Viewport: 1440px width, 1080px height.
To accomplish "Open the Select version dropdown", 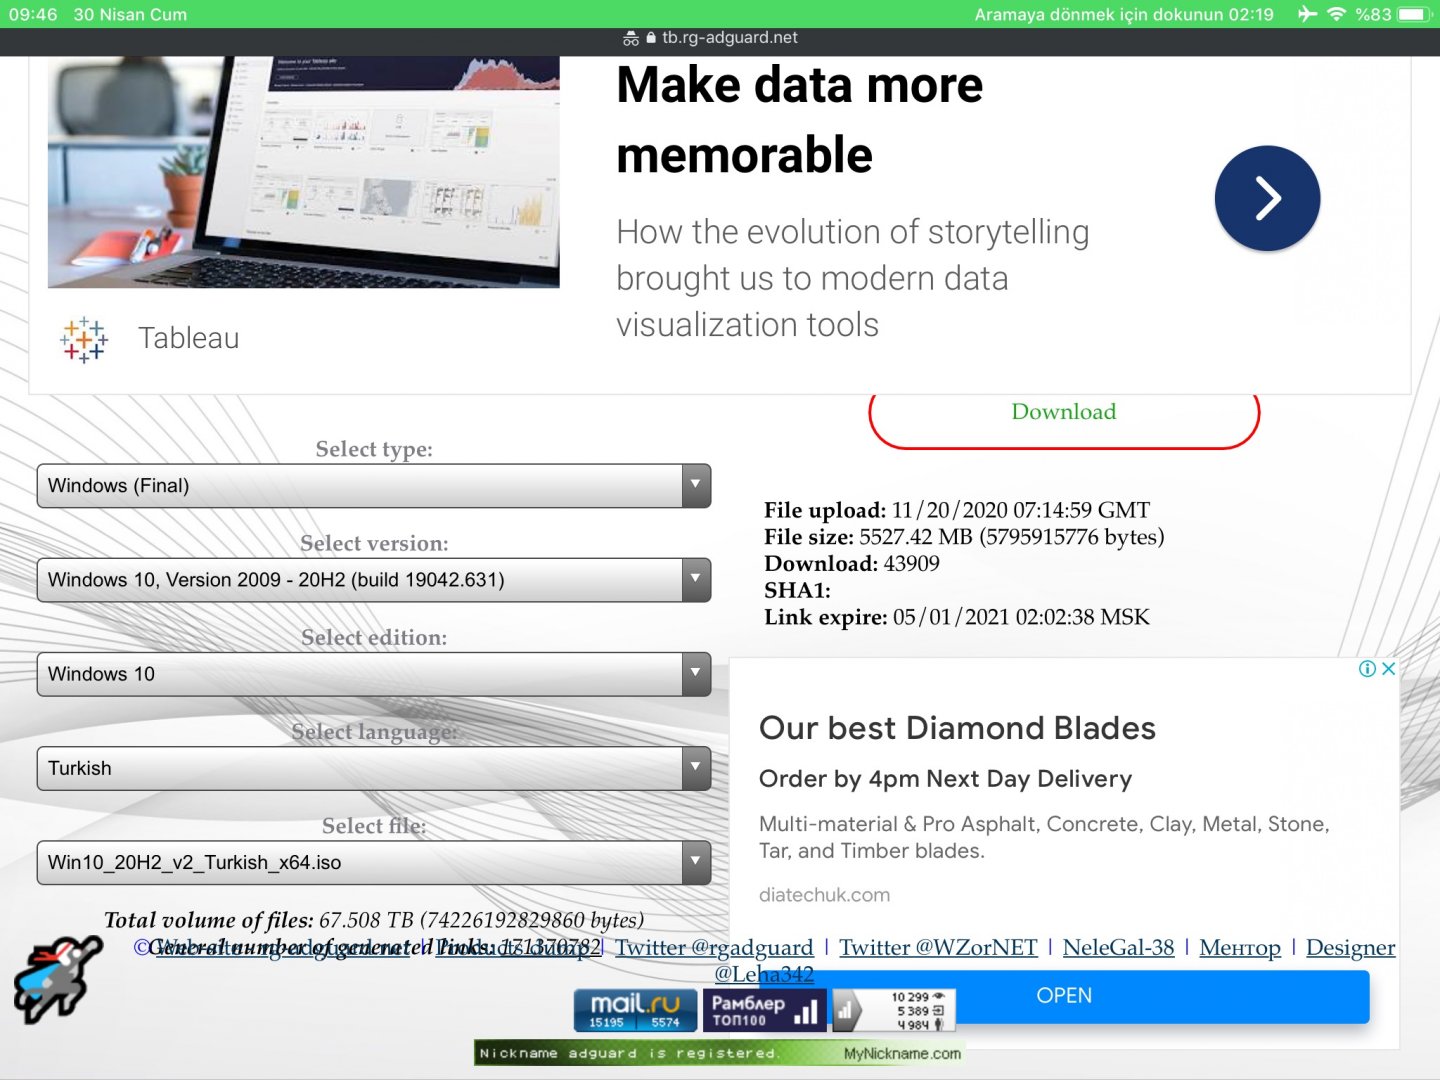I will (x=374, y=580).
